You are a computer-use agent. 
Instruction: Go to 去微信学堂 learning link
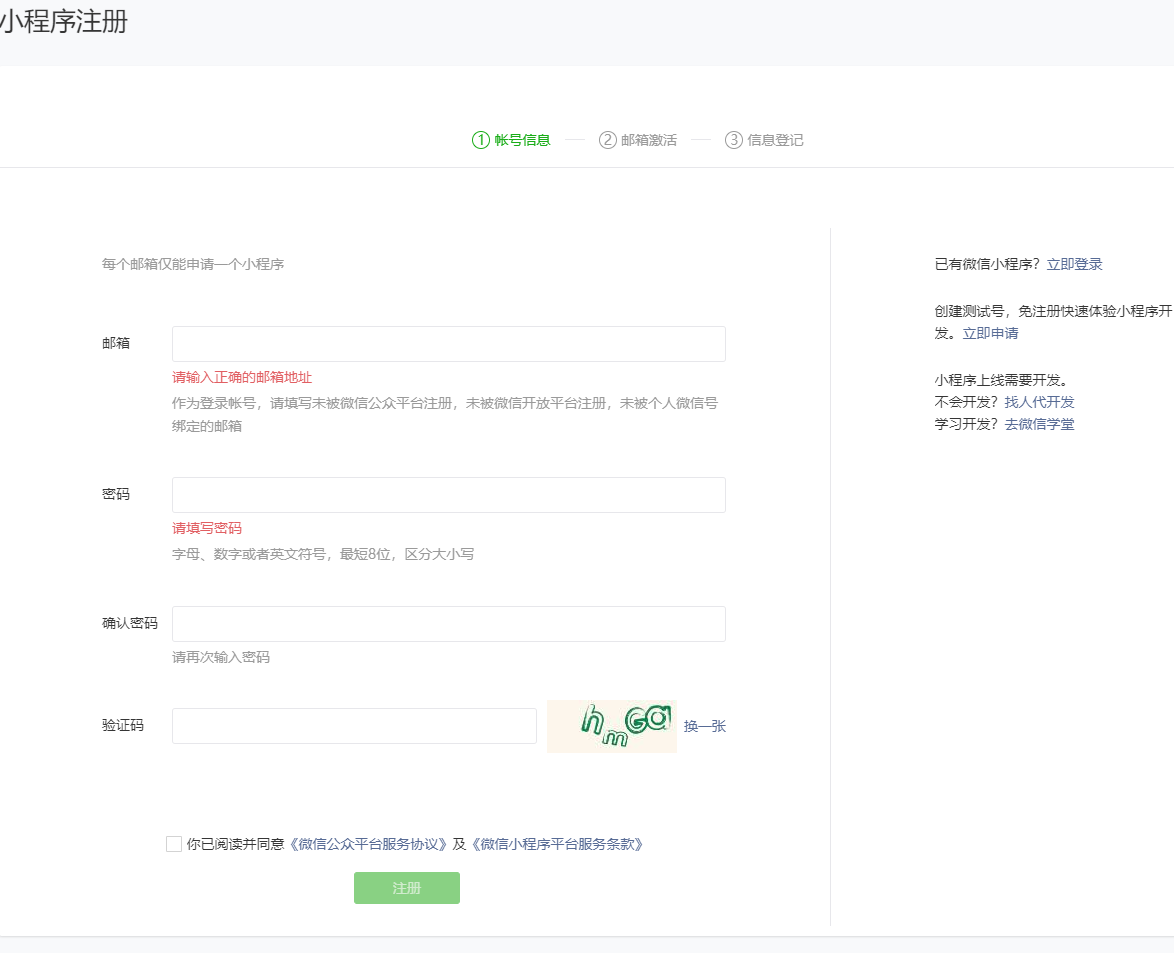pos(1039,424)
